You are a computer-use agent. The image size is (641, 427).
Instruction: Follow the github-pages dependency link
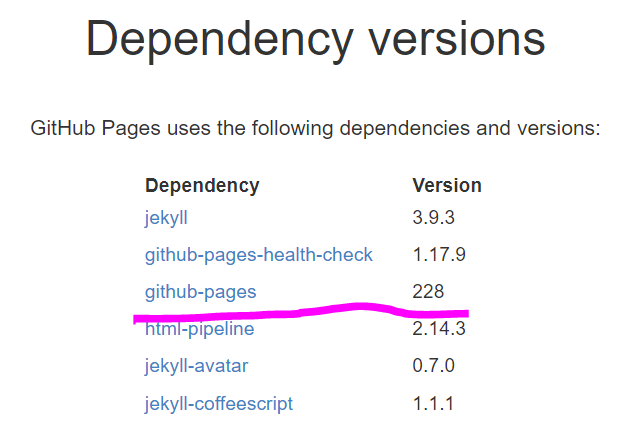pos(200,292)
